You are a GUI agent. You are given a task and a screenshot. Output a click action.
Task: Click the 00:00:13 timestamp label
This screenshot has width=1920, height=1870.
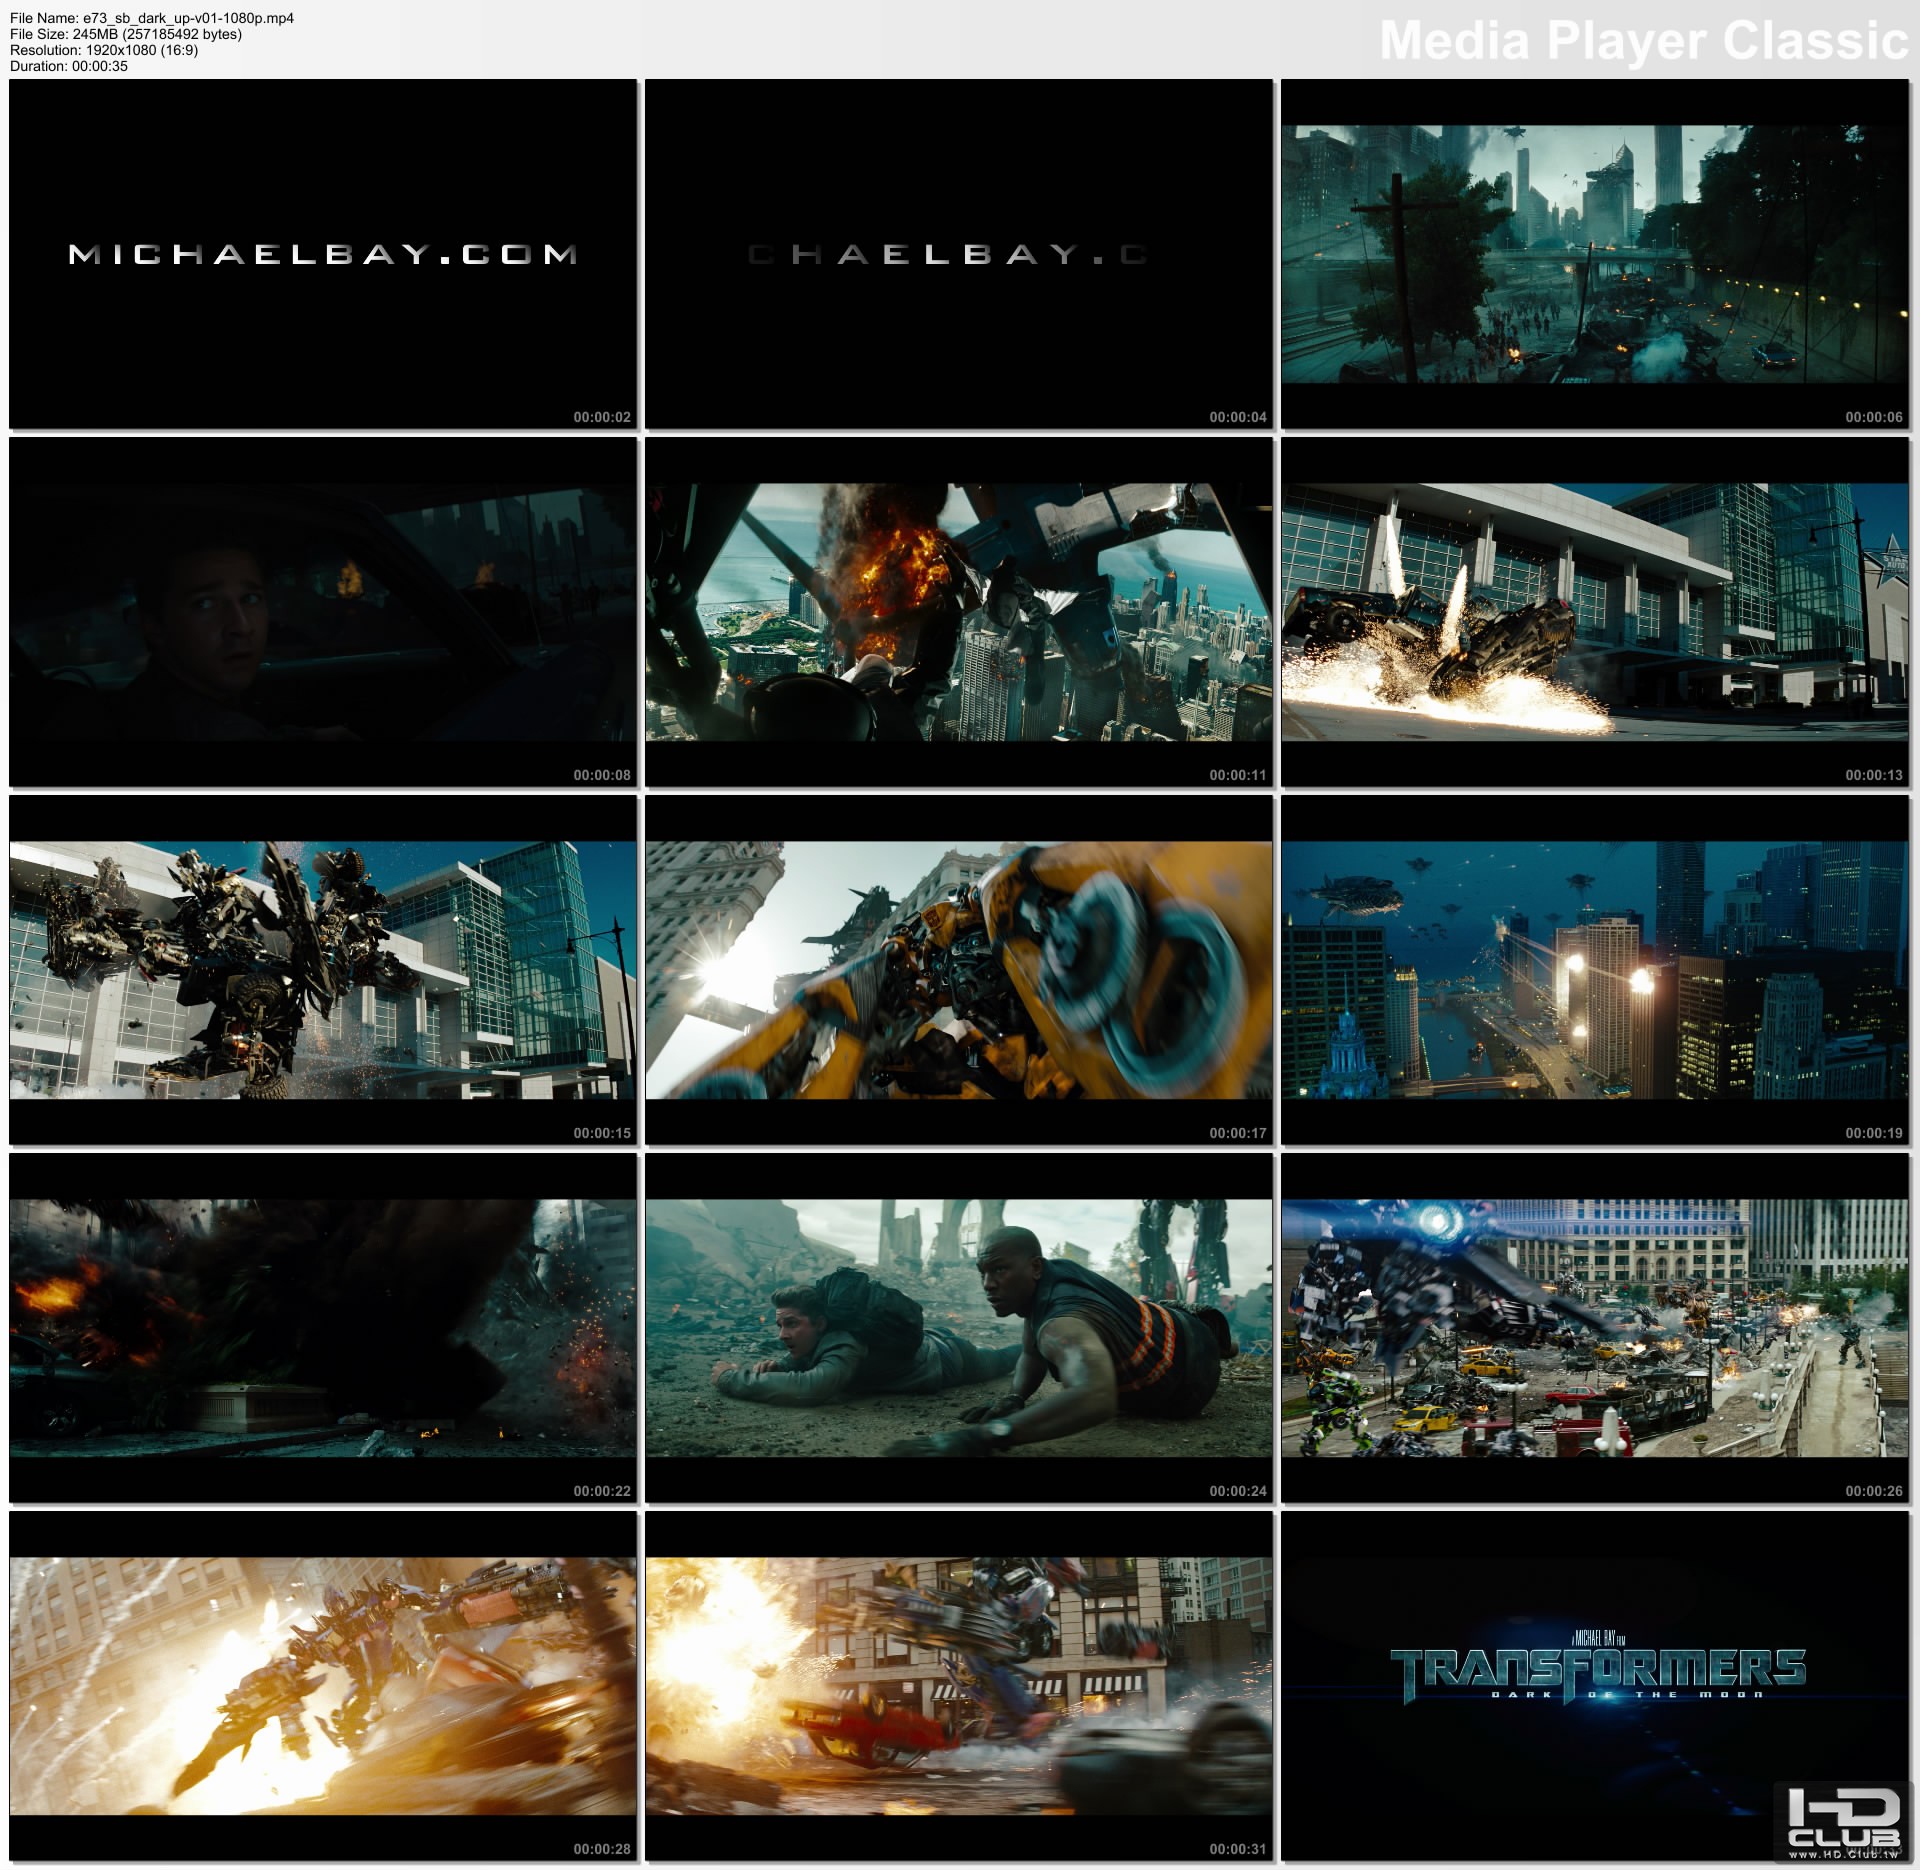pos(1873,775)
